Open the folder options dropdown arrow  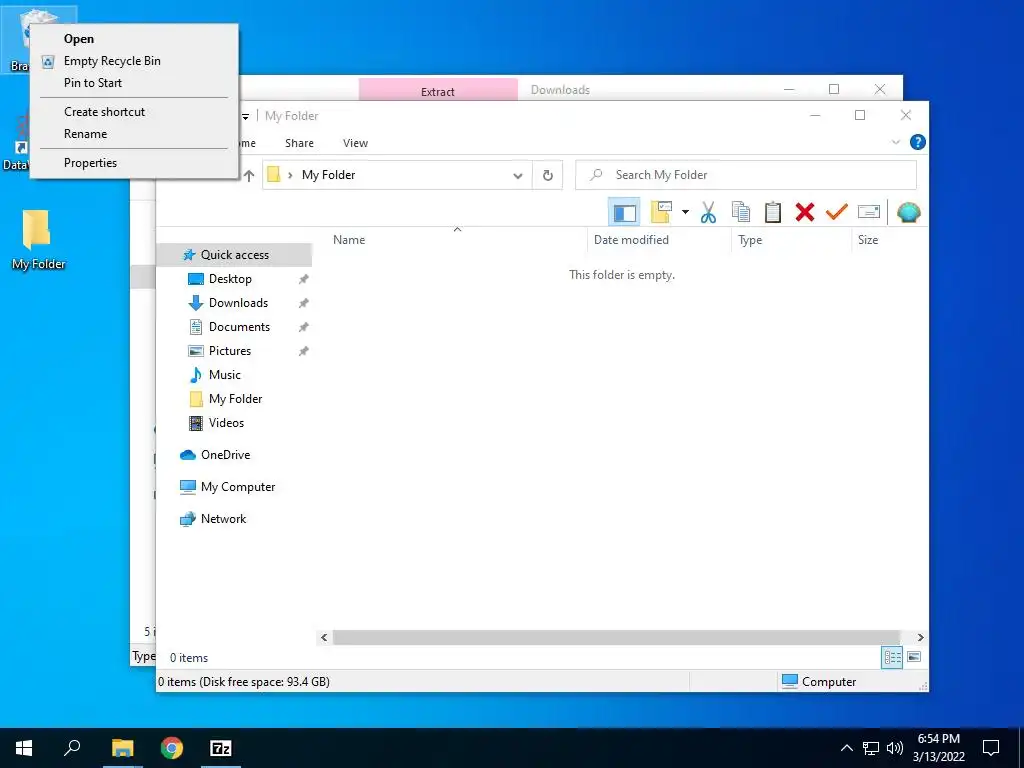[685, 212]
